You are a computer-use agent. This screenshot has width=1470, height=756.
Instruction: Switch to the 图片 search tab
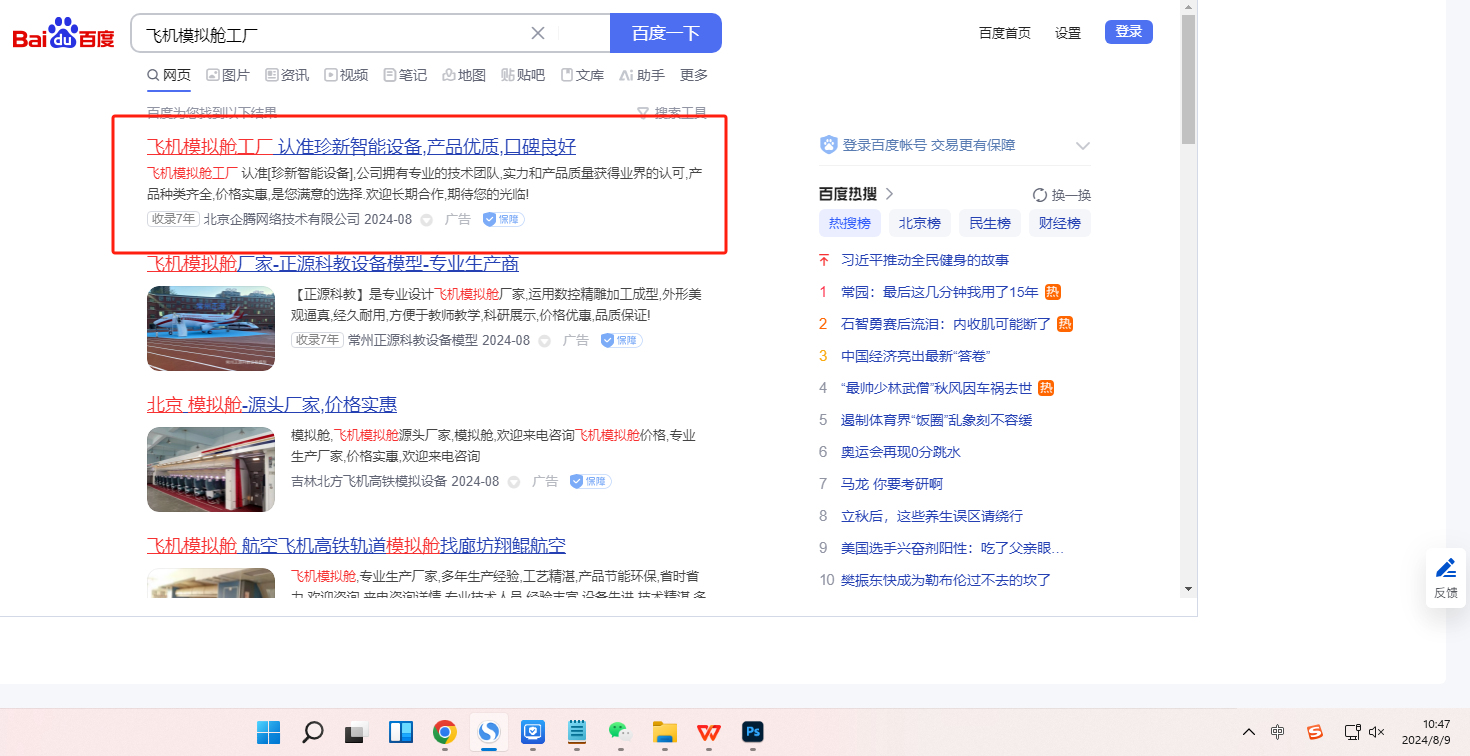tap(228, 75)
